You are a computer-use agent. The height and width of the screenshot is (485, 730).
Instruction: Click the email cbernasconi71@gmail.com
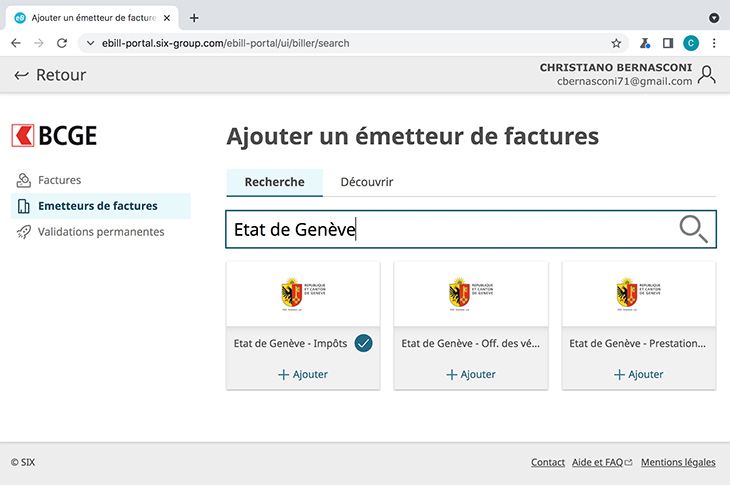[x=624, y=81]
